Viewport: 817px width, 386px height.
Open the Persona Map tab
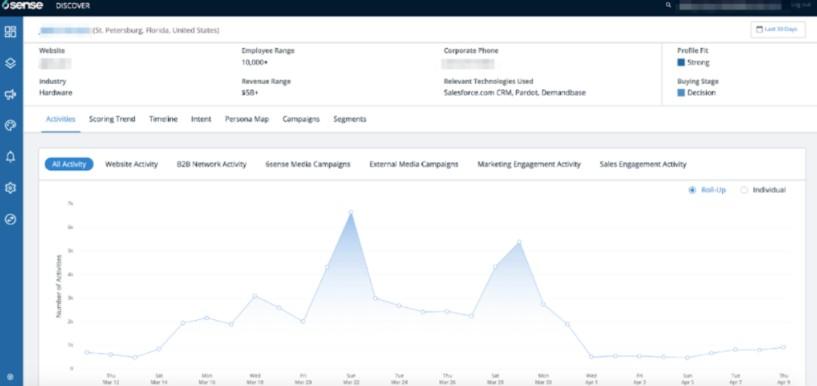coord(247,119)
